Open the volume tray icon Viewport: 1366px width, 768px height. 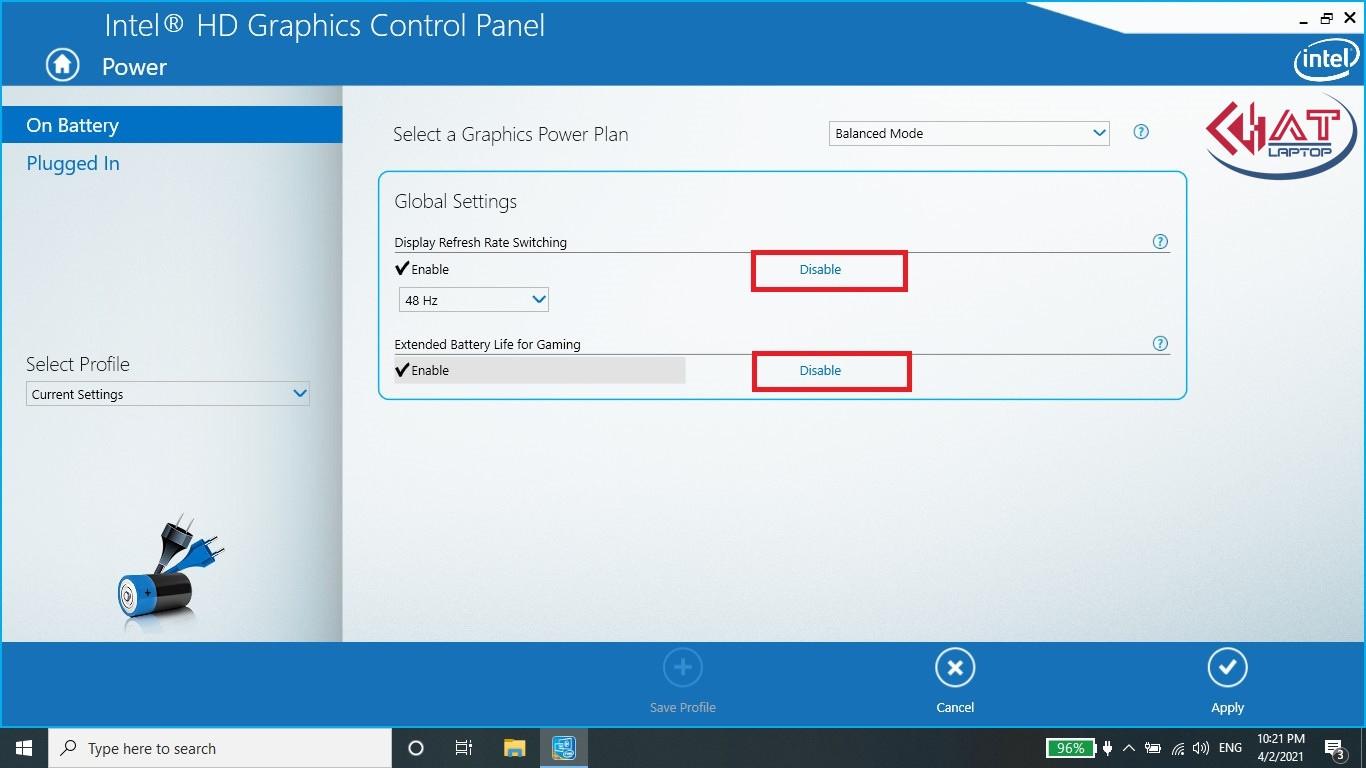pyautogui.click(x=1201, y=748)
